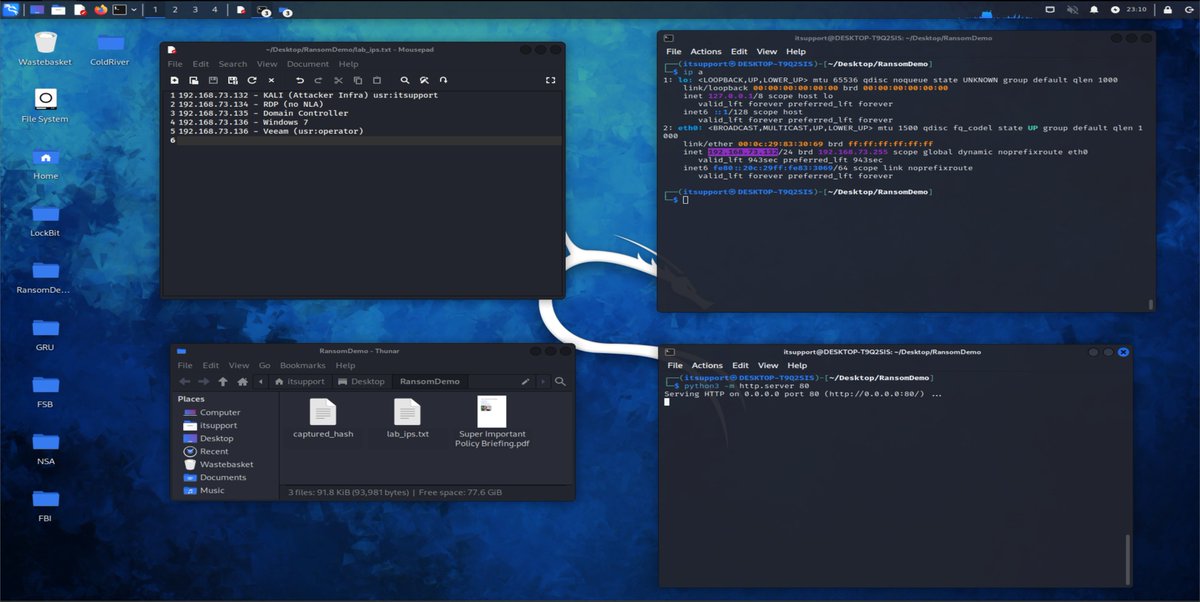The width and height of the screenshot is (1200, 602).
Task: Click the Veeam (usr:operator) line in Mousepad
Action: [x=270, y=131]
